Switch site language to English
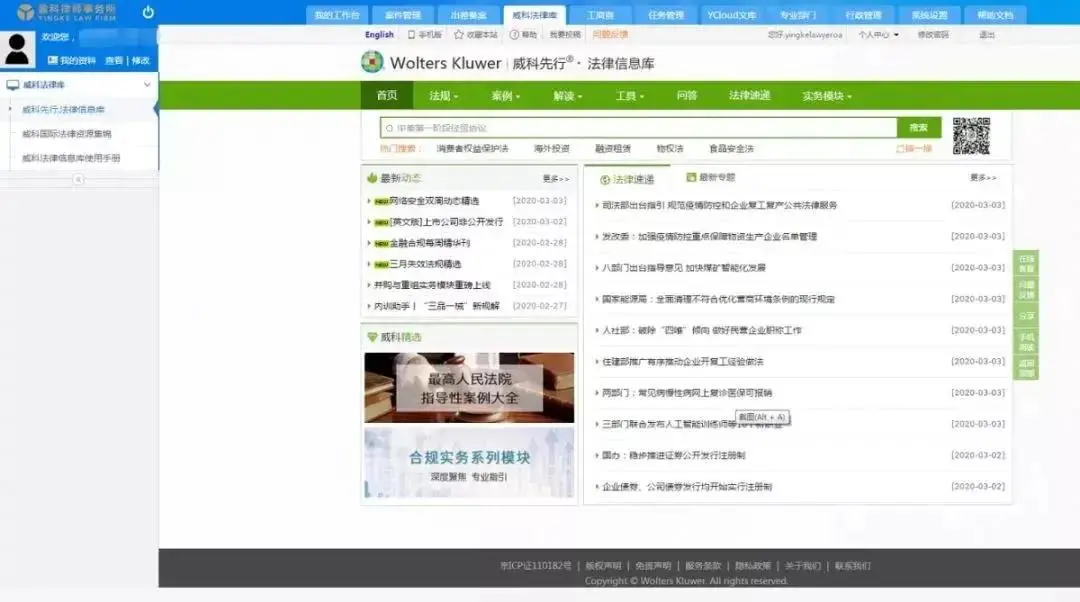Viewport: 1080px width, 602px height. click(x=379, y=34)
